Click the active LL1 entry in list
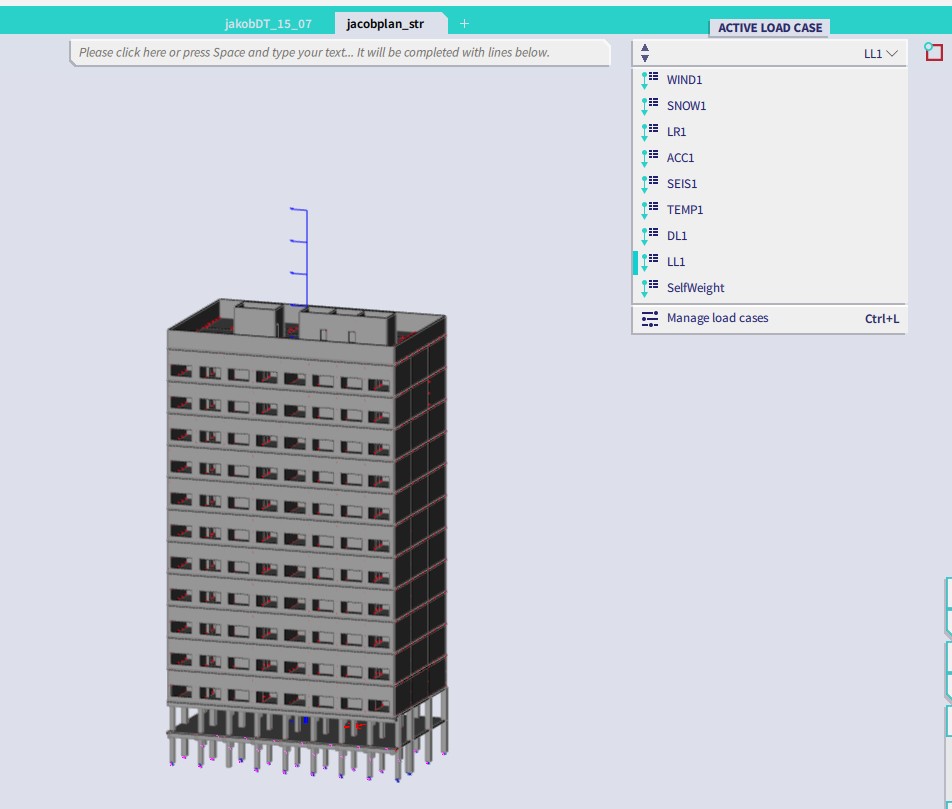Screen dimensions: 952x809 point(676,262)
